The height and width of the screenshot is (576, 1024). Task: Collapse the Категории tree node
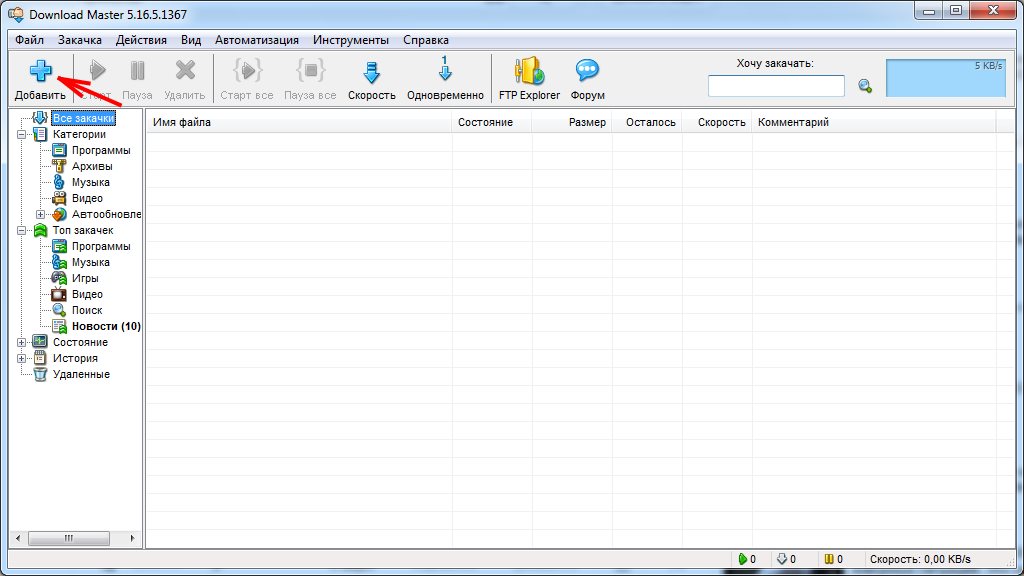point(22,135)
